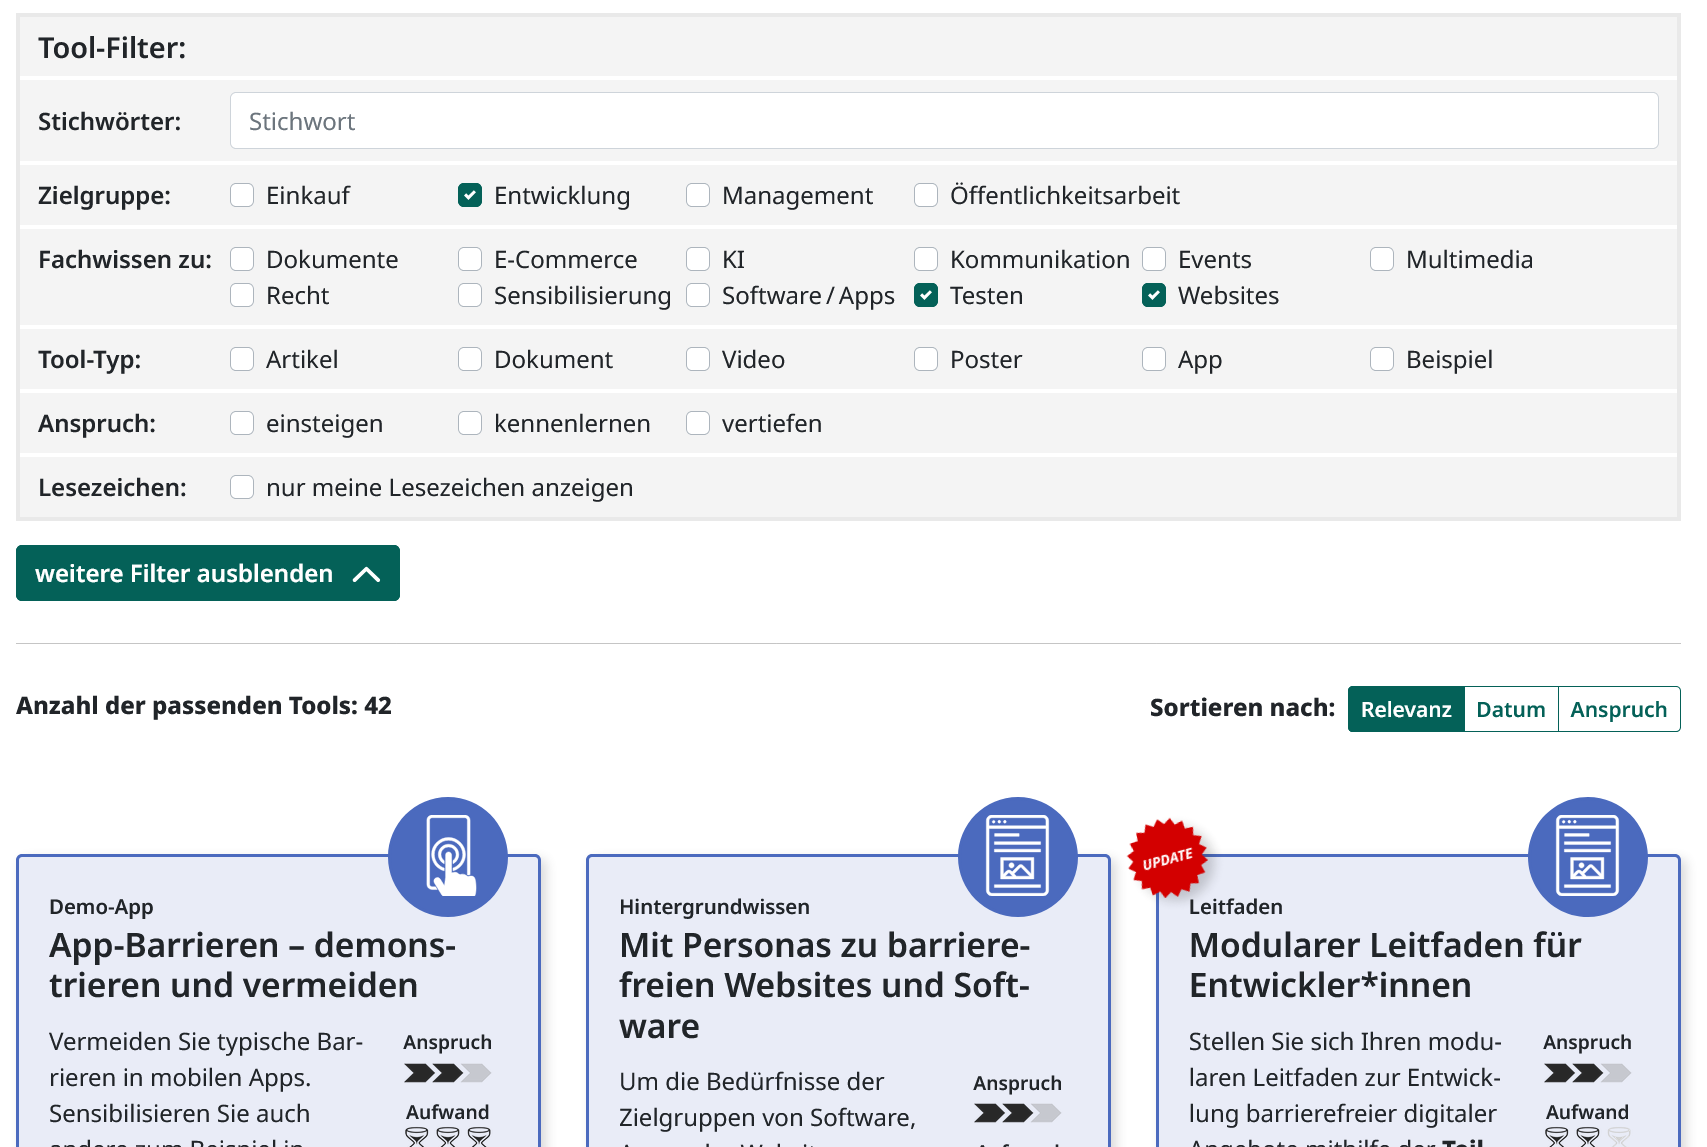
Task: Enable the vertiefen level checkbox
Action: click(698, 423)
